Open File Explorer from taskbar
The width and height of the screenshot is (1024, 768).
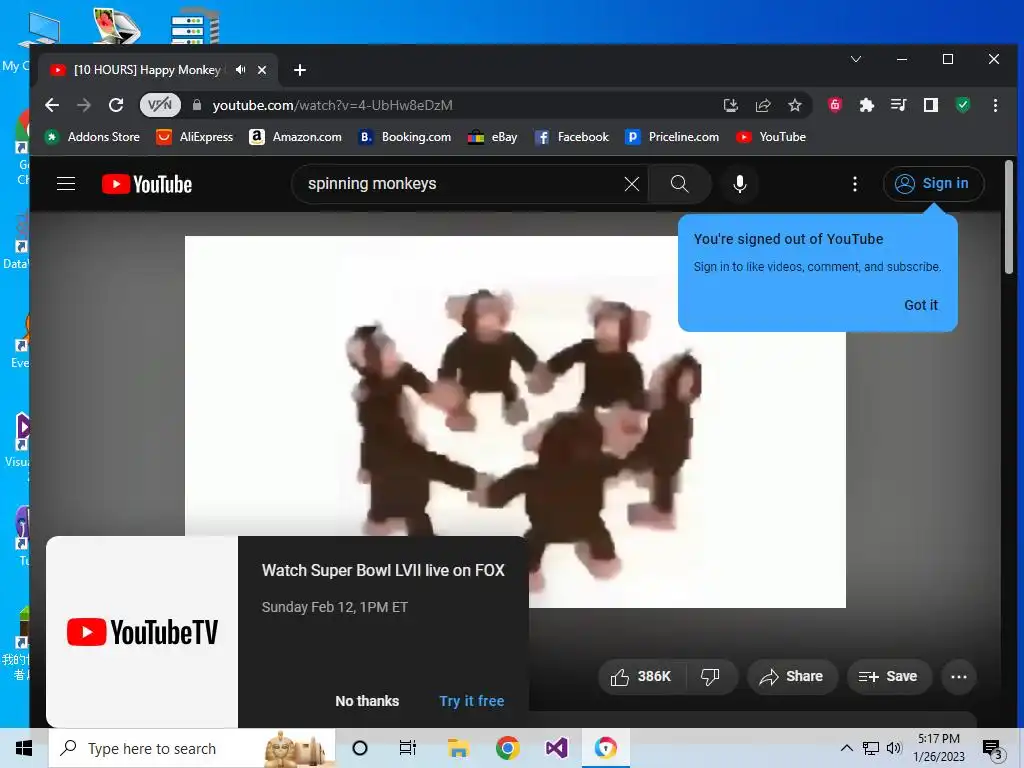(458, 748)
